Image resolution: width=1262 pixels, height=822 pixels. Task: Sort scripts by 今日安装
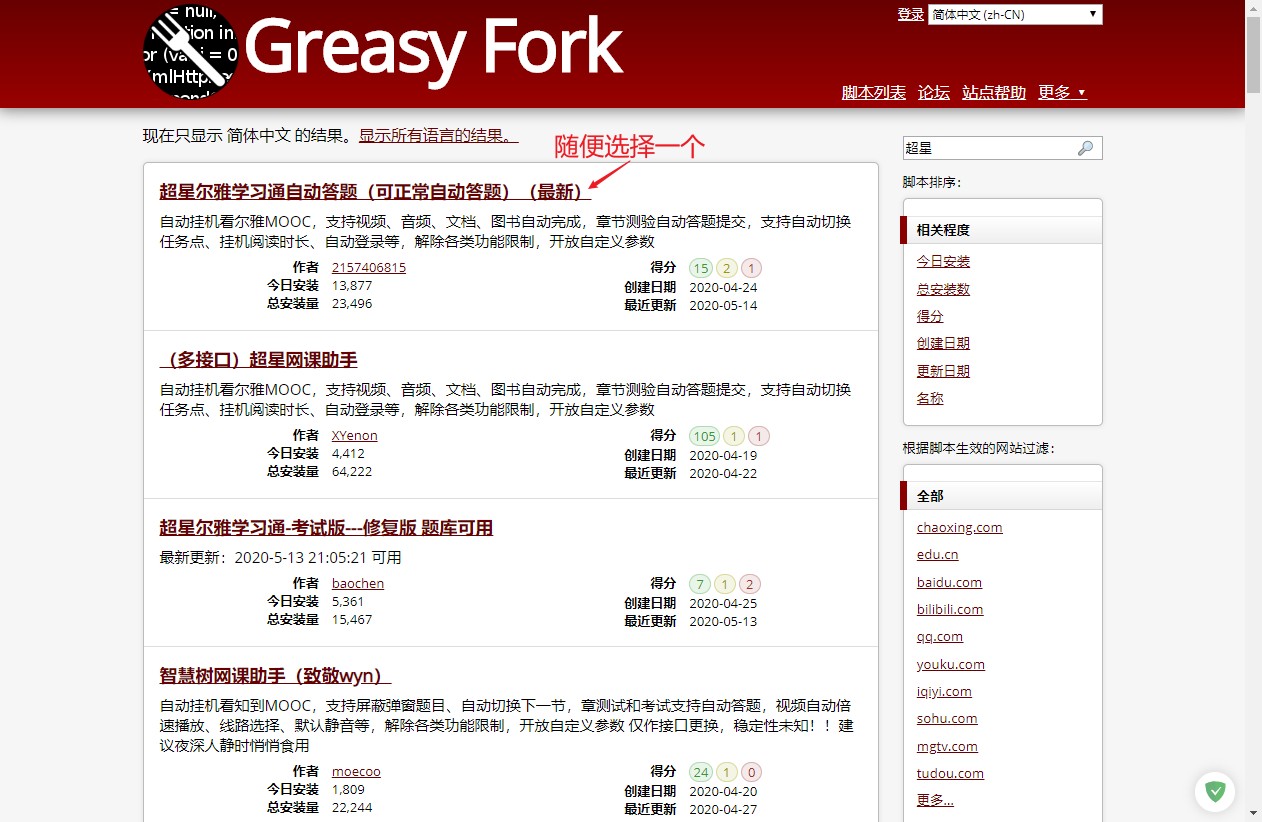tap(943, 261)
